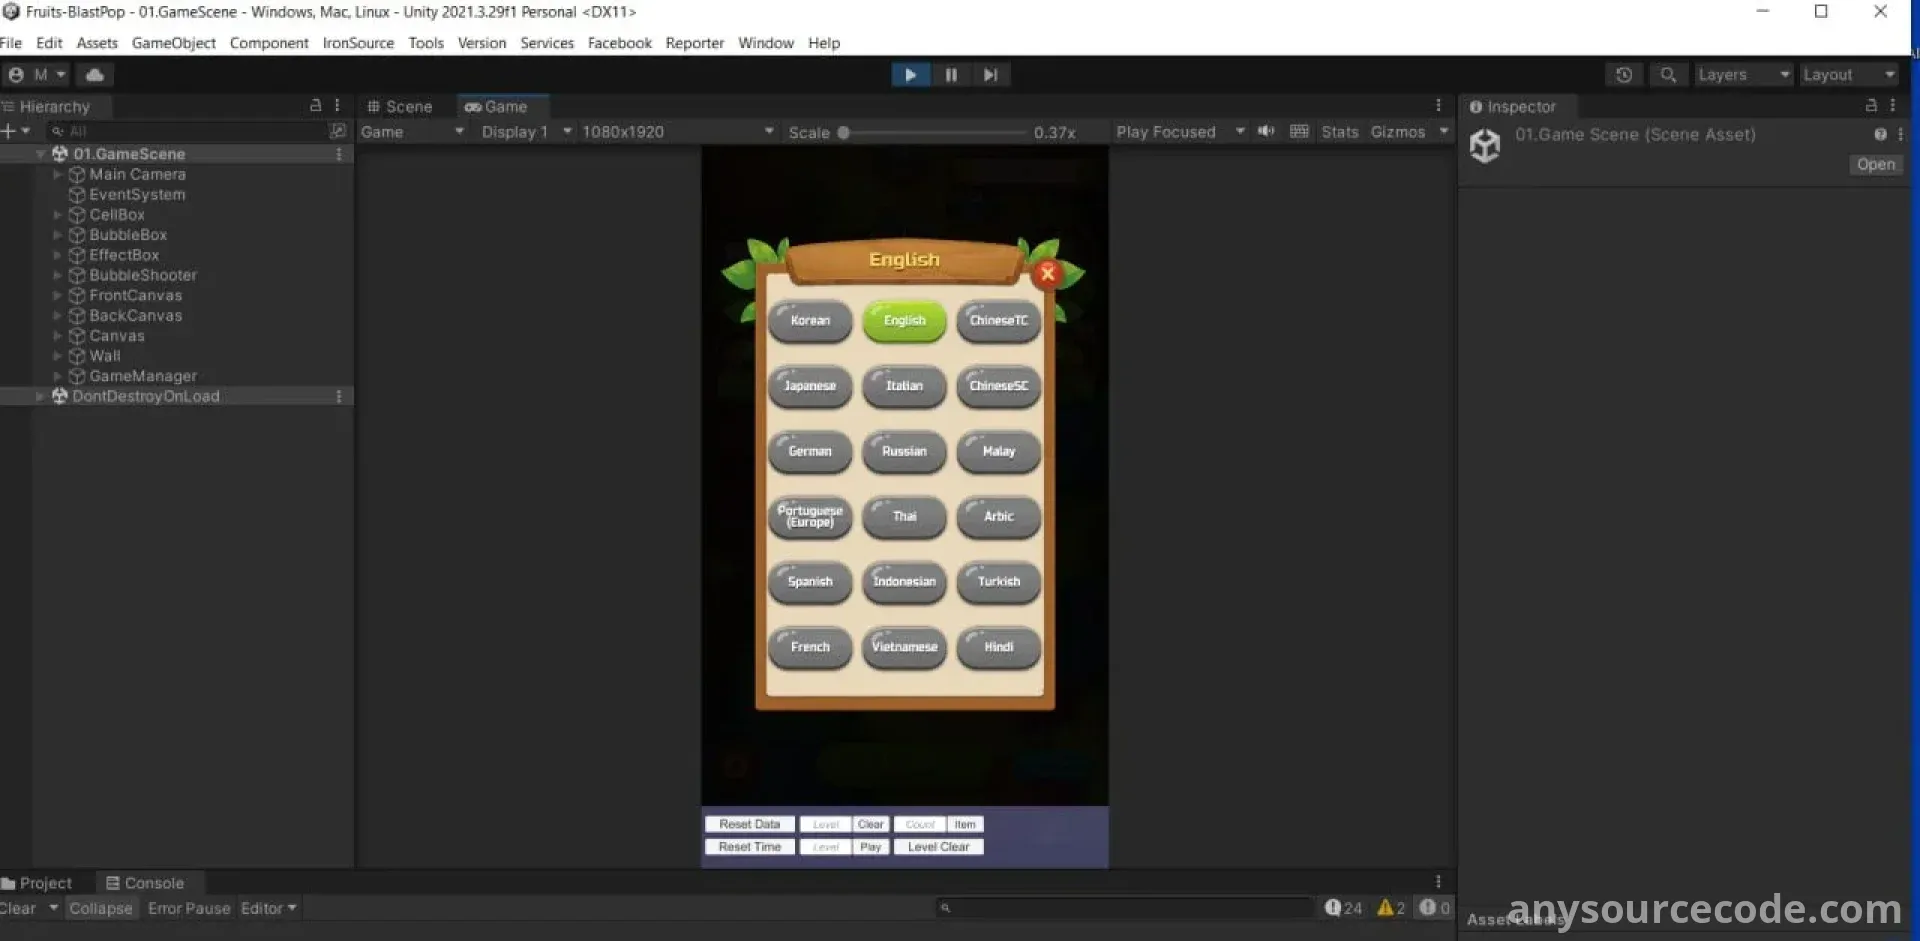The height and width of the screenshot is (941, 1920).
Task: Click the Reset Data button
Action: pyautogui.click(x=749, y=824)
